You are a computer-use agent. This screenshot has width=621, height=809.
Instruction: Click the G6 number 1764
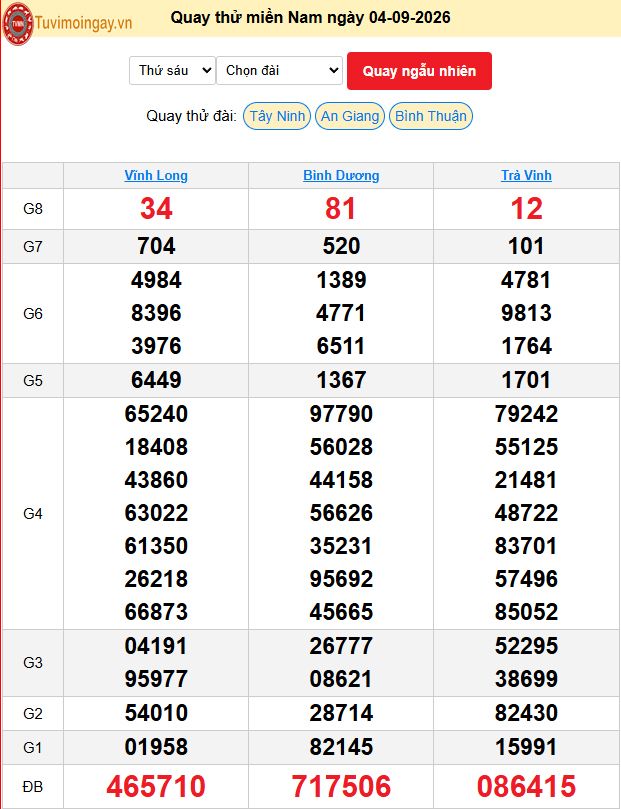click(x=526, y=346)
